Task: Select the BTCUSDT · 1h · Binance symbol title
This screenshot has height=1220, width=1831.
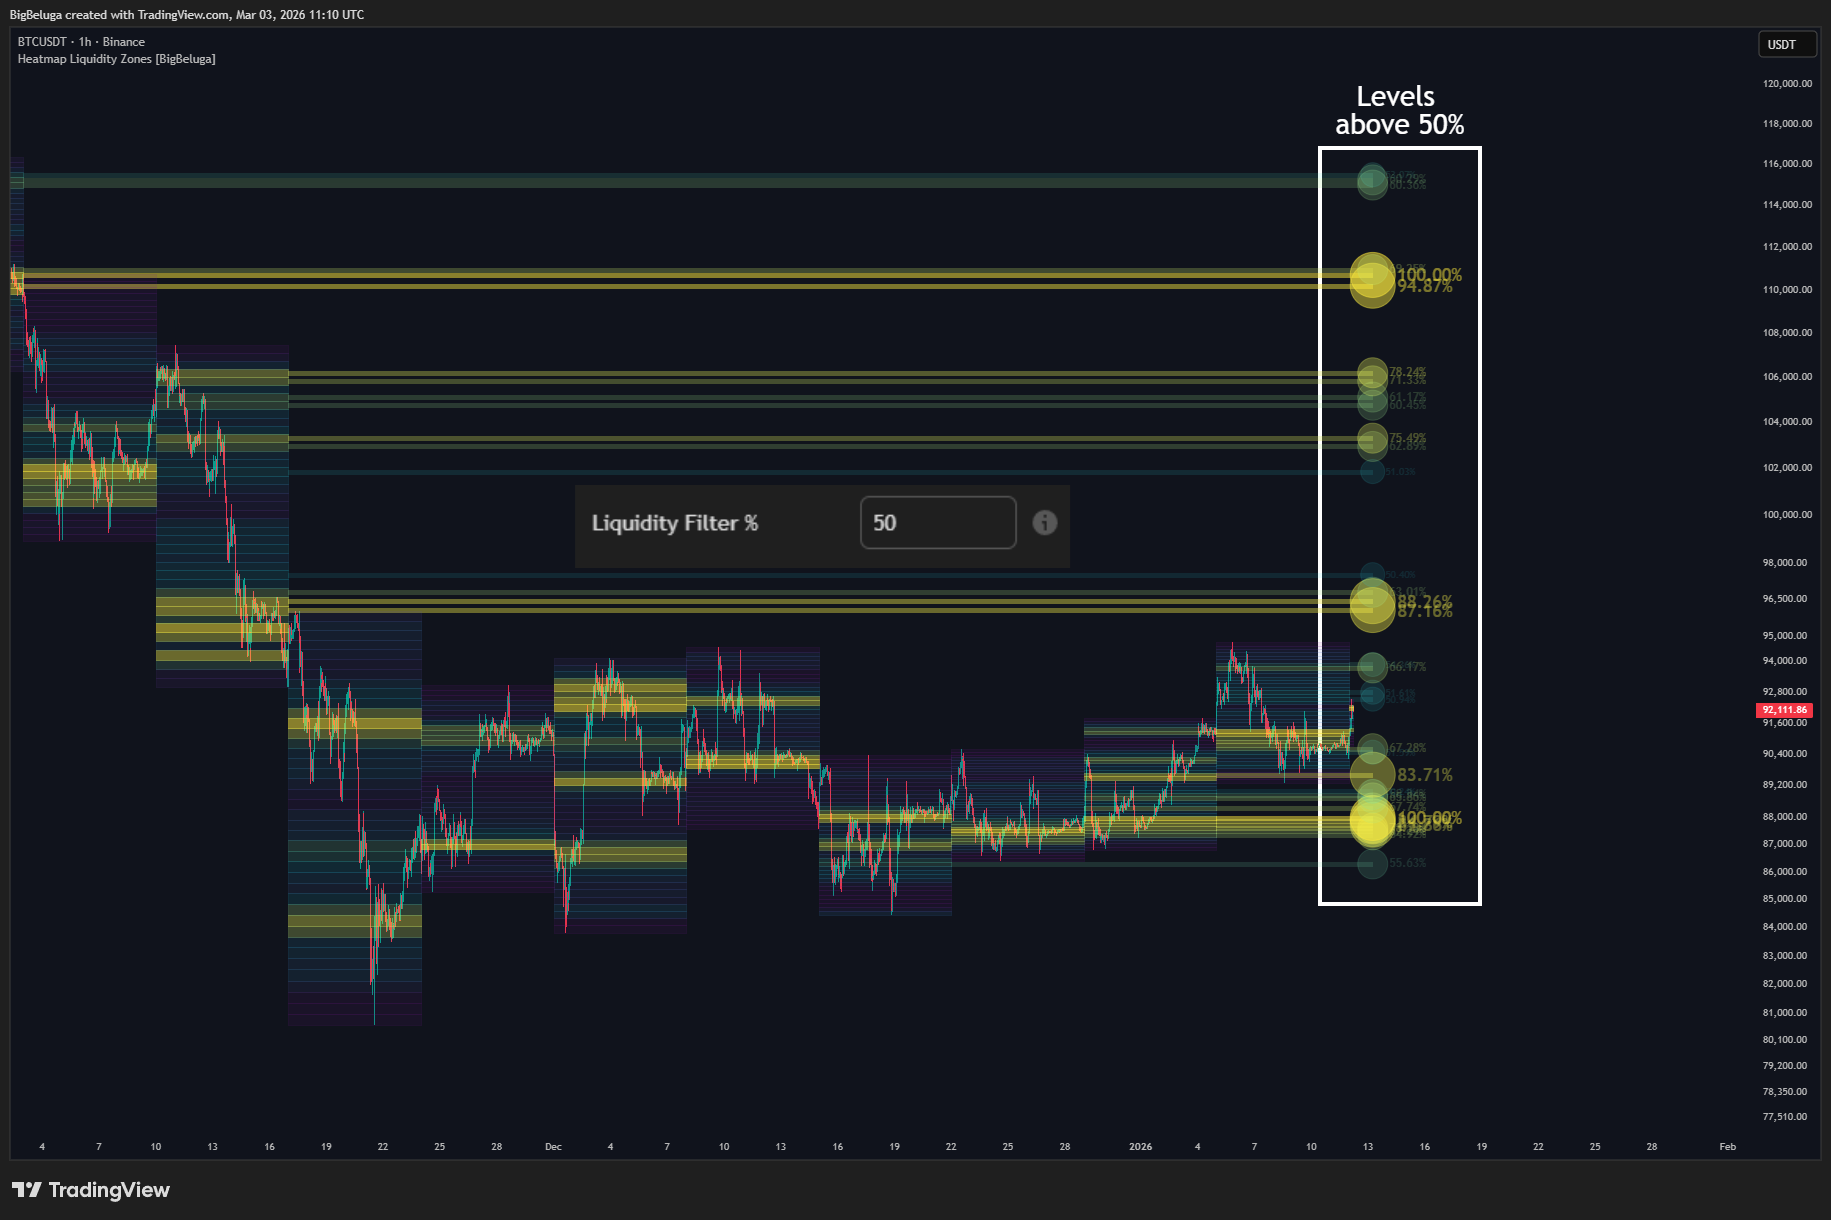Action: click(x=81, y=42)
